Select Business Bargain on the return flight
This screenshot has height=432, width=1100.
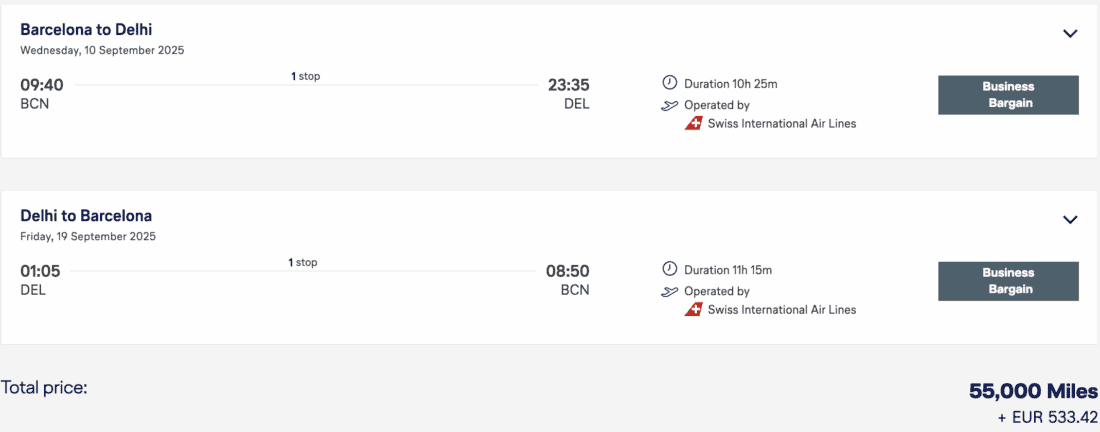point(1007,281)
